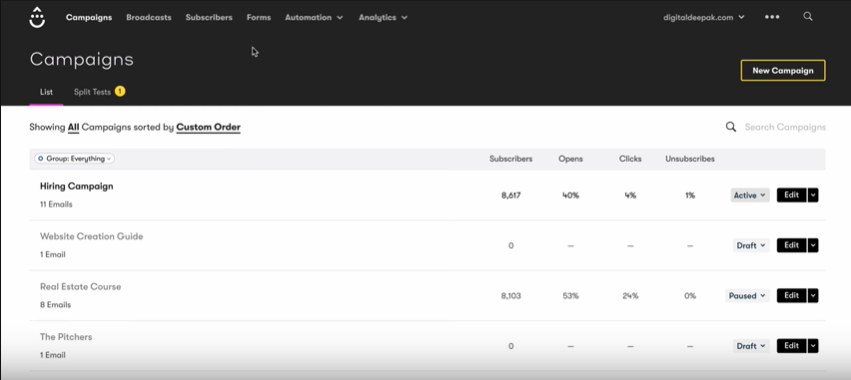The width and height of the screenshot is (851, 380).
Task: Open the Subscribers page
Action: click(209, 17)
